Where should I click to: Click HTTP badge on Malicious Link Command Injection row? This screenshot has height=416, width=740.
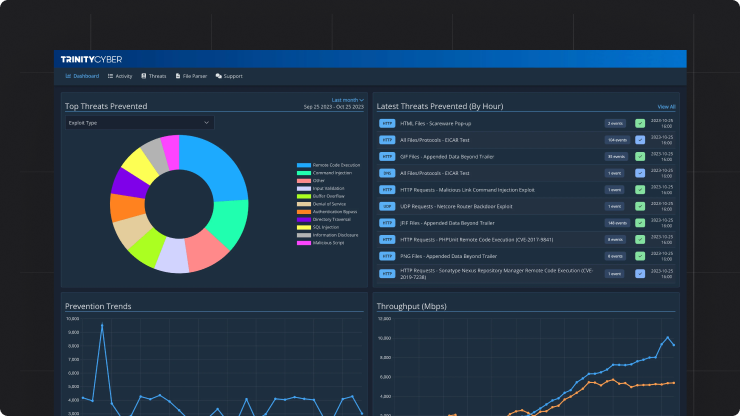pos(387,190)
